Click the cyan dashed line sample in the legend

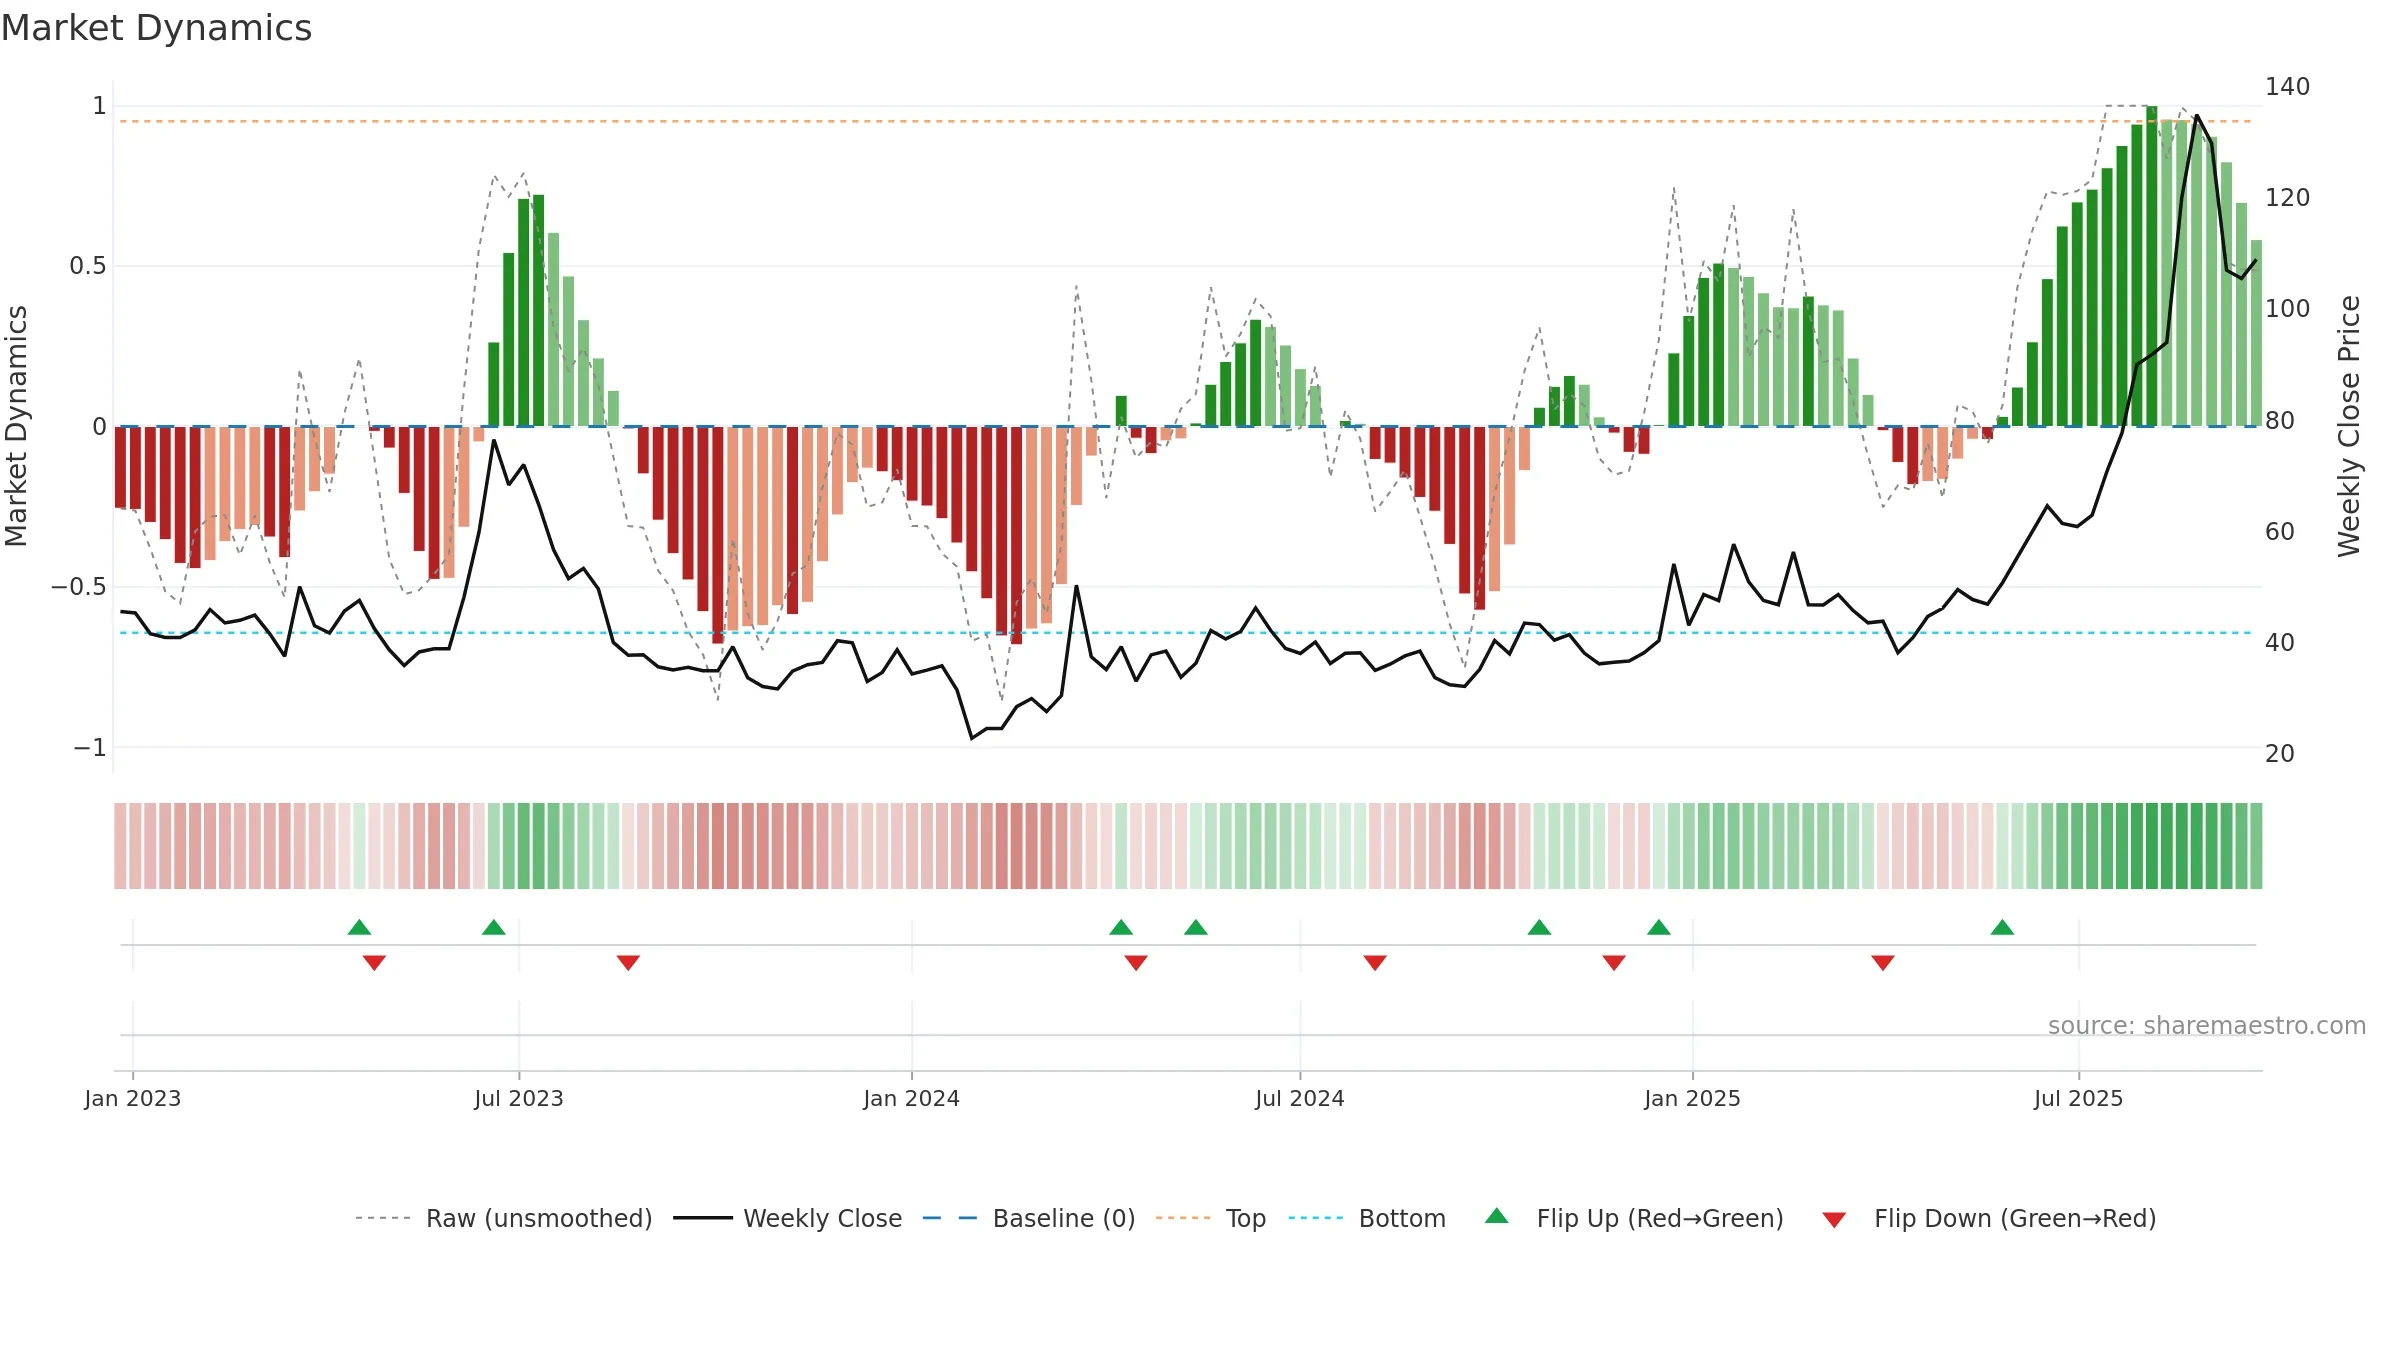click(1316, 1218)
